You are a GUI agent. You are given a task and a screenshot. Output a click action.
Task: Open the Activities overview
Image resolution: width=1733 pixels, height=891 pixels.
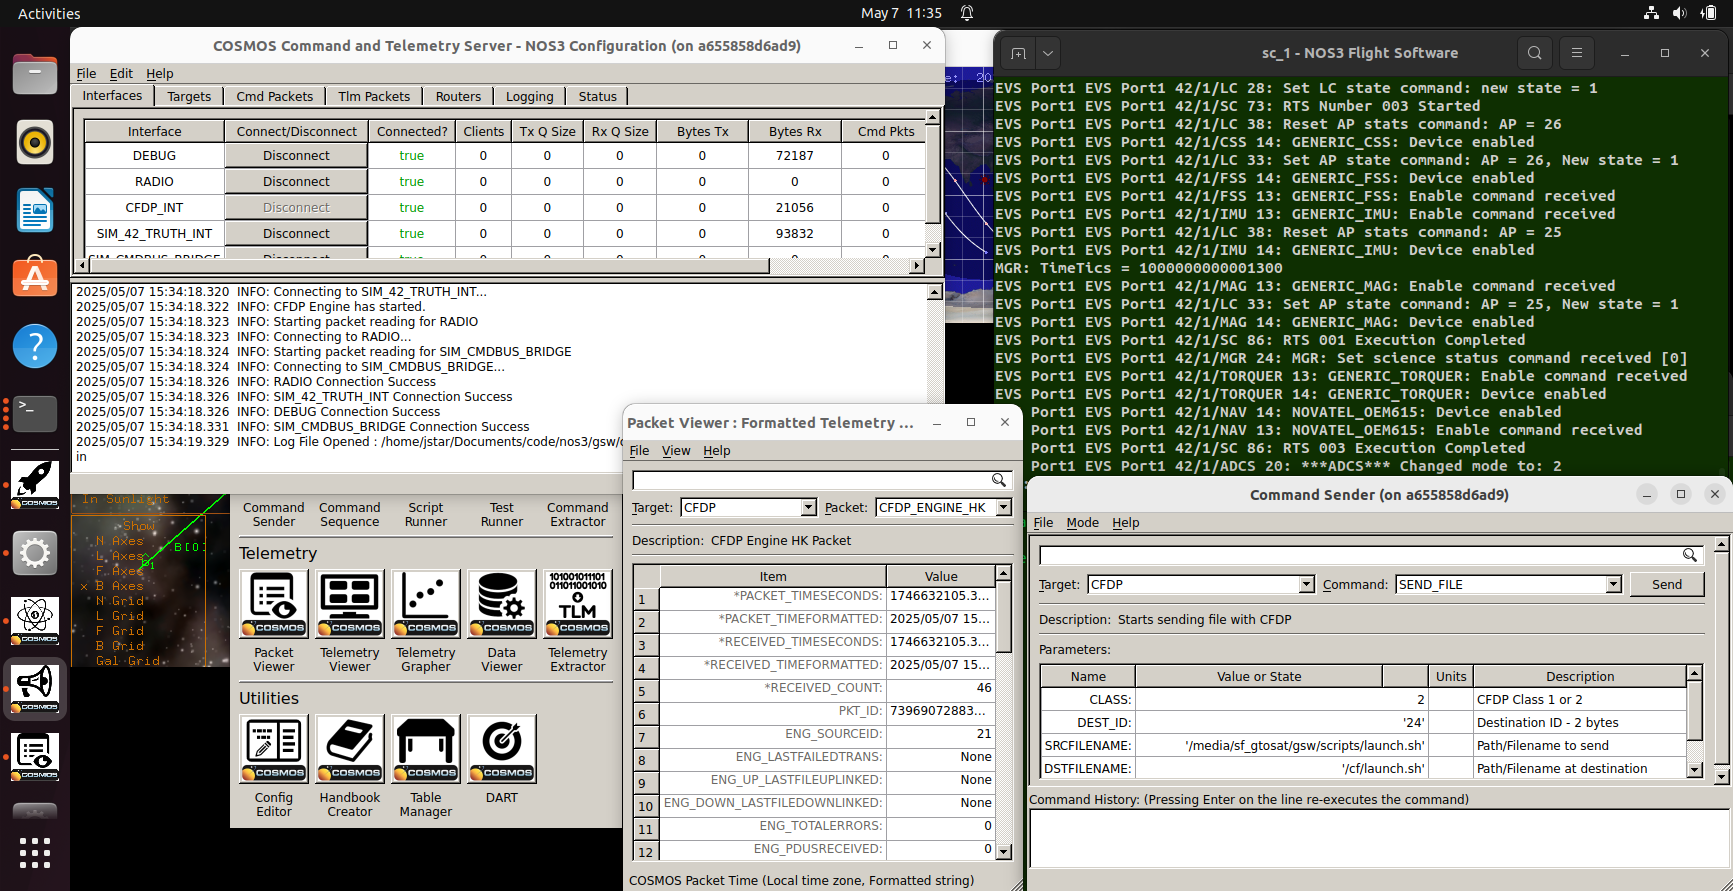[49, 13]
